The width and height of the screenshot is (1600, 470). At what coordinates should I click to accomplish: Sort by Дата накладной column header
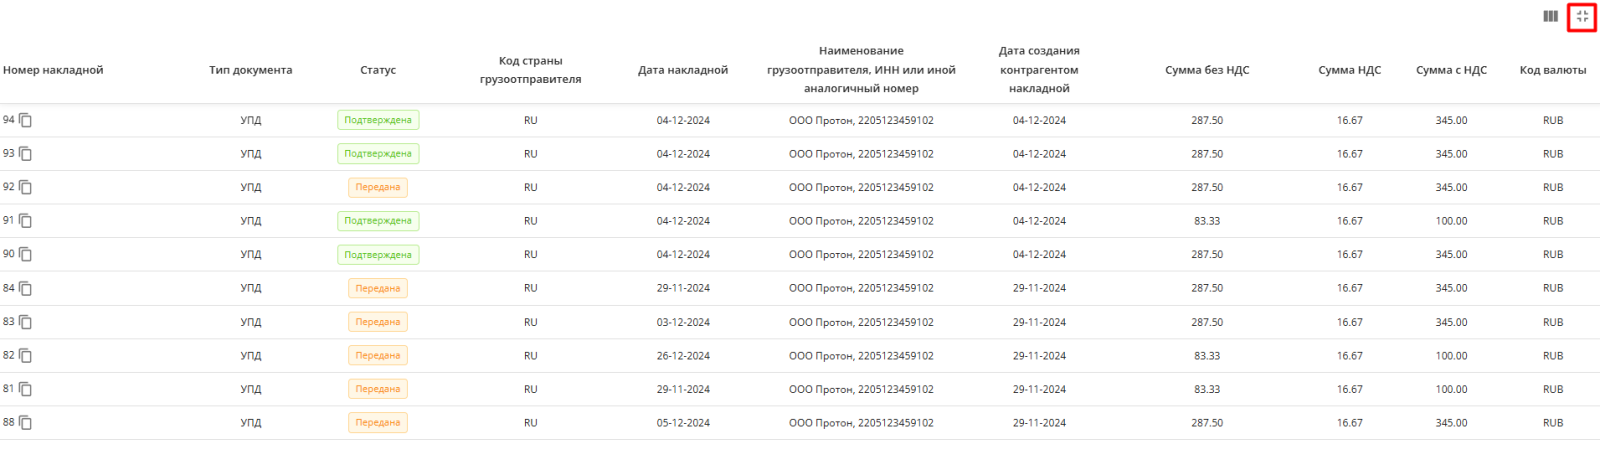(x=683, y=70)
